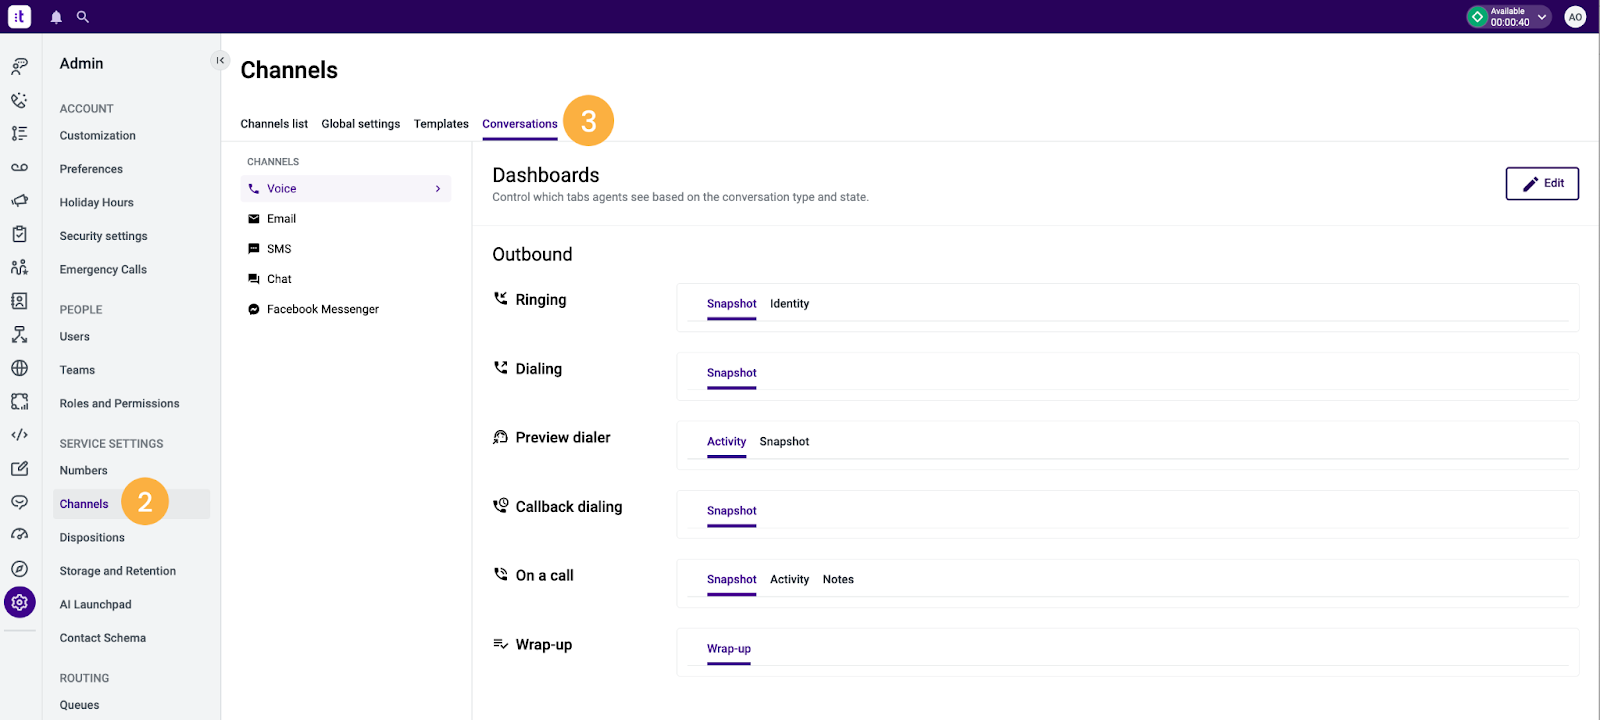Open the voicemail icon in left rail

[x=19, y=167]
